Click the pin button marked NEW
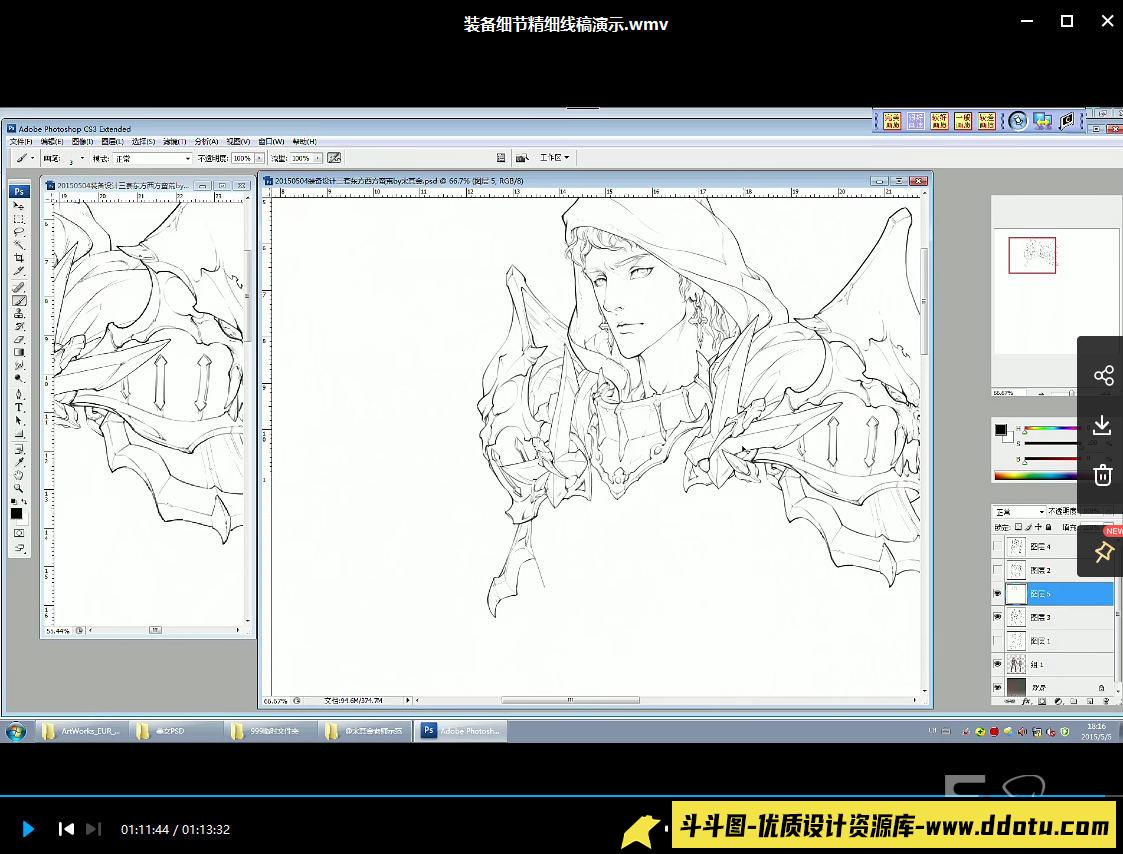The image size is (1123, 854). [x=1103, y=552]
